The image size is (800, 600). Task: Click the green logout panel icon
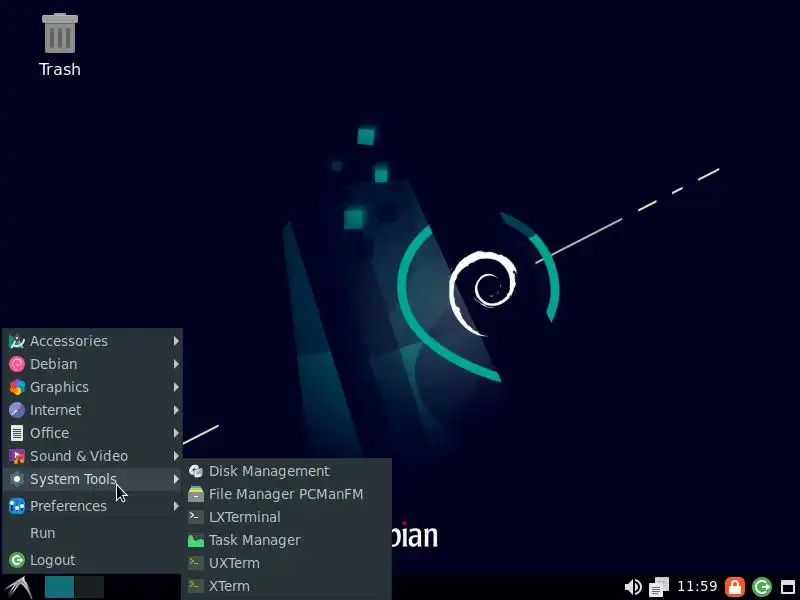pos(761,587)
